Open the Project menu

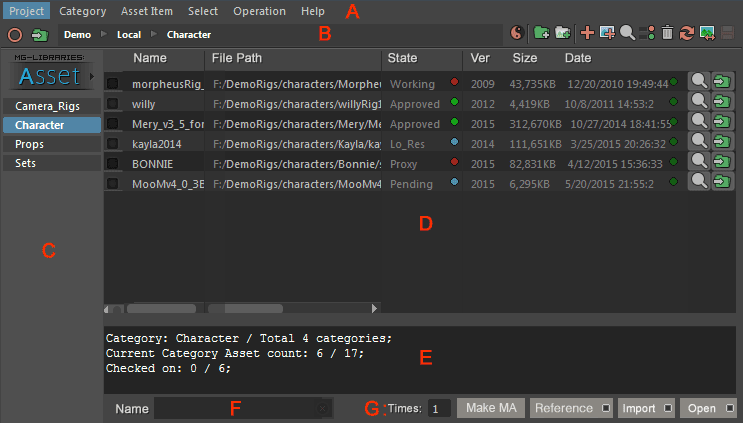[27, 11]
